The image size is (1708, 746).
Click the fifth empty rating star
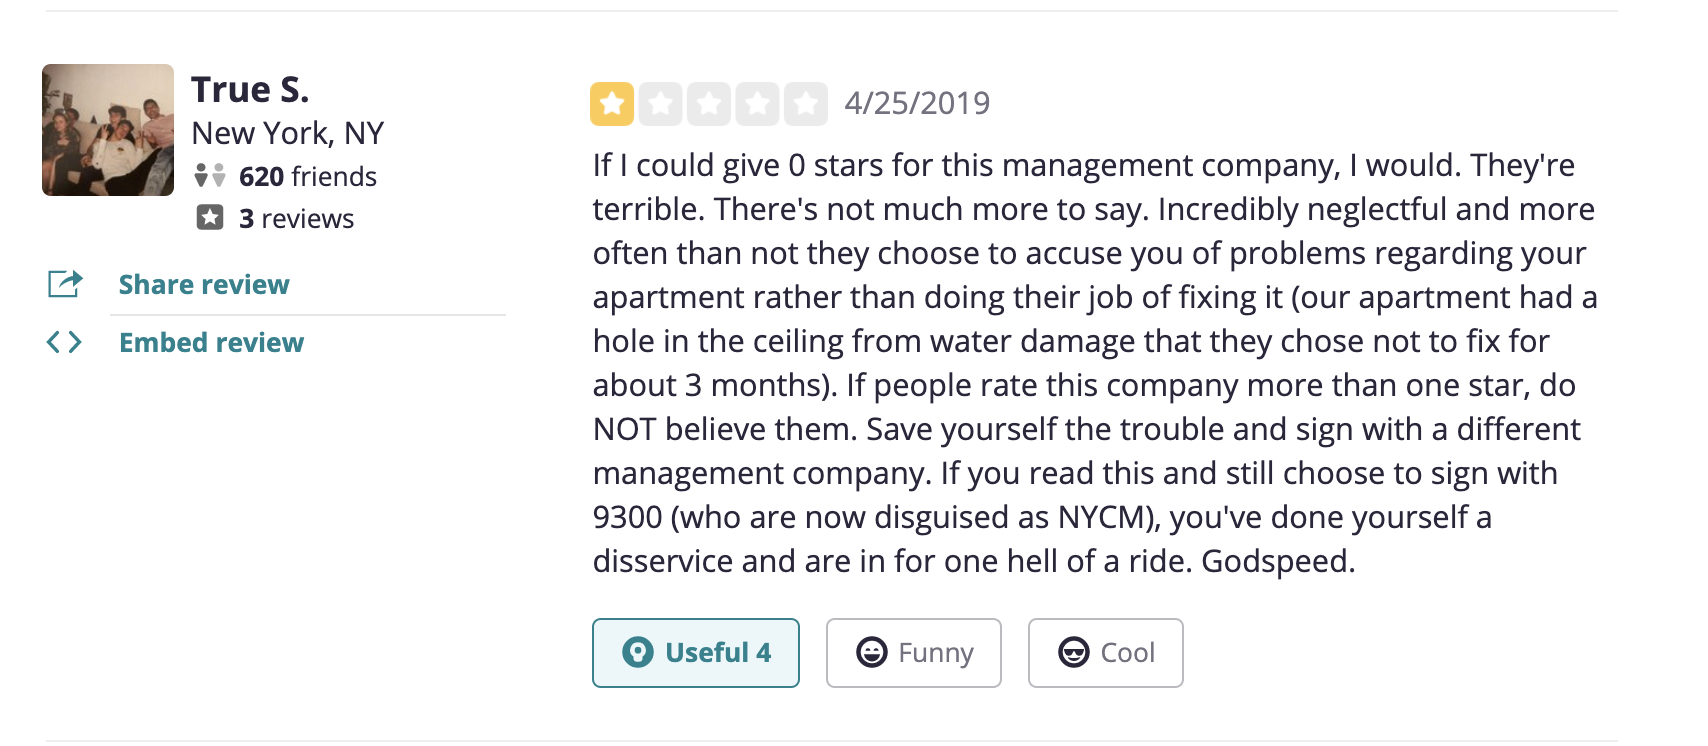coord(805,104)
